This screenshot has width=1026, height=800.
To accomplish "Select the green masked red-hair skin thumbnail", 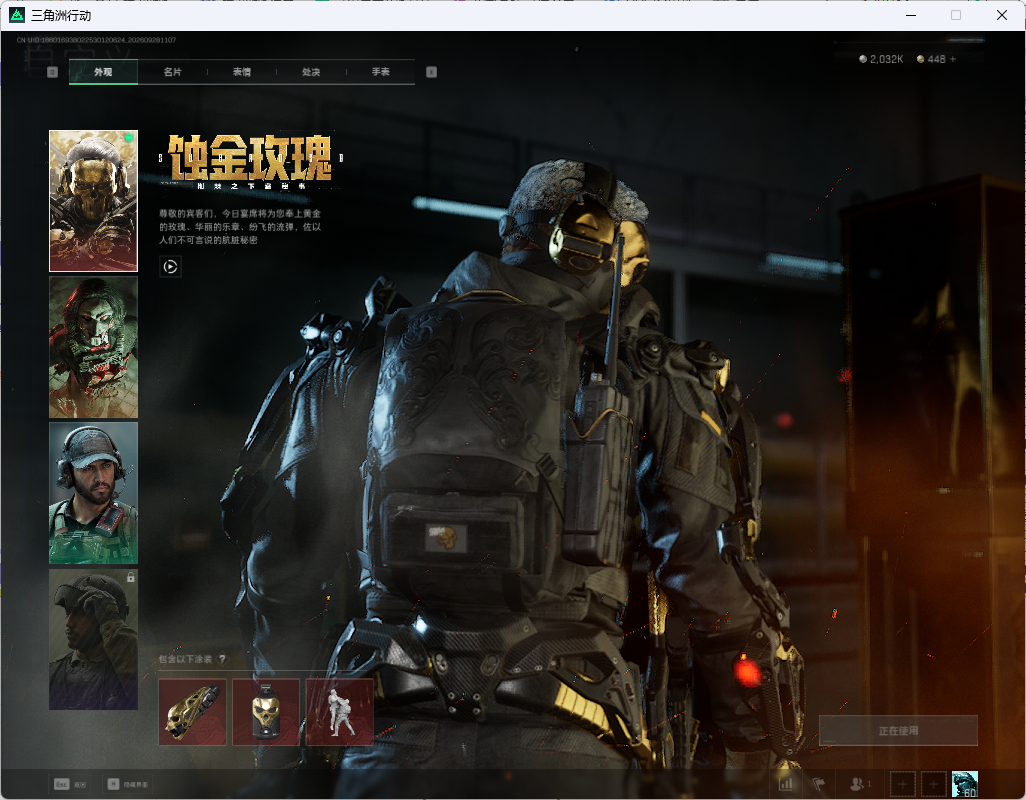I will (x=94, y=347).
